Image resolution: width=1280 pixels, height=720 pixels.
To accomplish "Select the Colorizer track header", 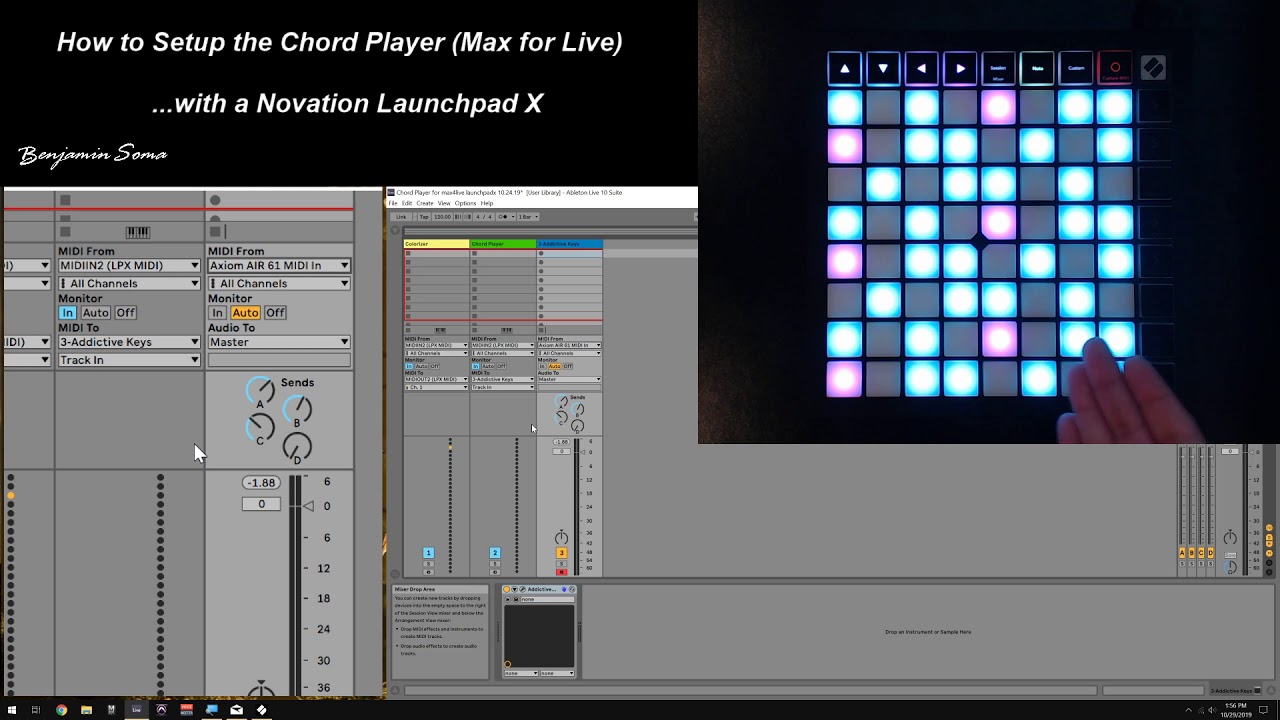I will pyautogui.click(x=437, y=244).
